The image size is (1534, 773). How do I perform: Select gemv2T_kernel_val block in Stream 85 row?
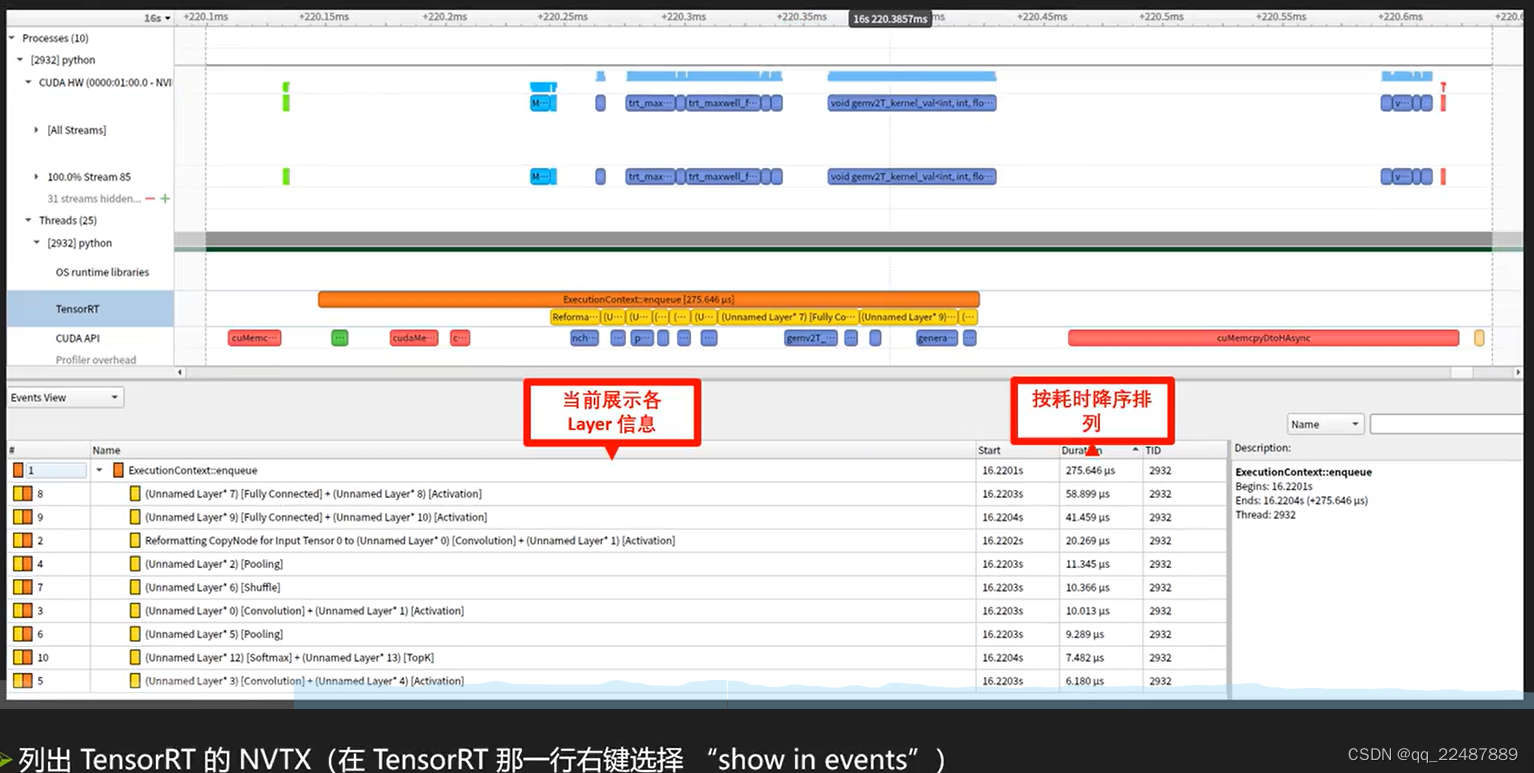[912, 177]
